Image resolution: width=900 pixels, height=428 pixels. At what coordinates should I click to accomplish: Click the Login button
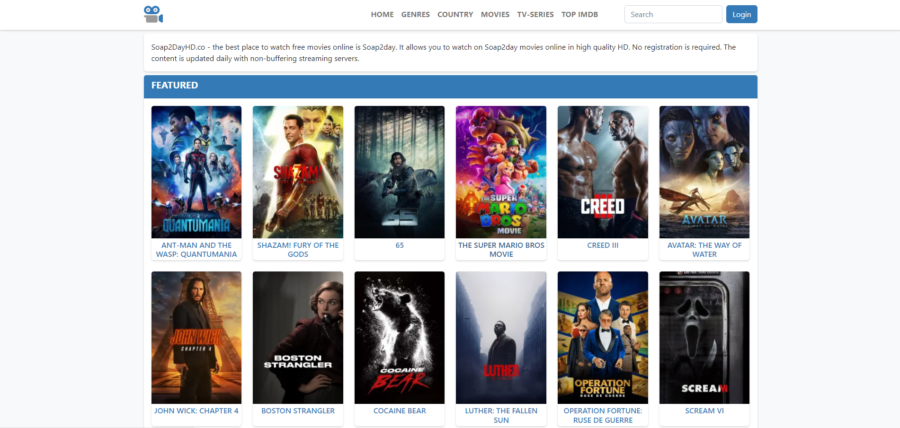pyautogui.click(x=742, y=14)
